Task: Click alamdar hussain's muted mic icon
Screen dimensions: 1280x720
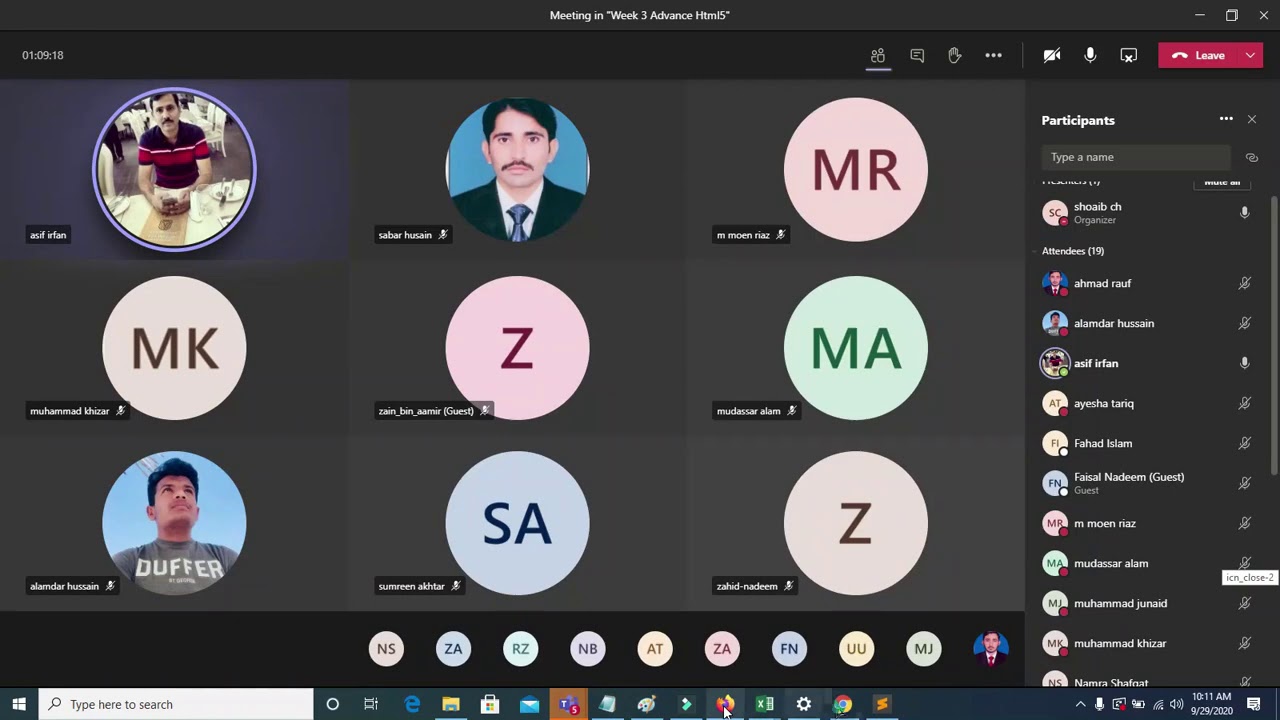Action: tap(1245, 323)
